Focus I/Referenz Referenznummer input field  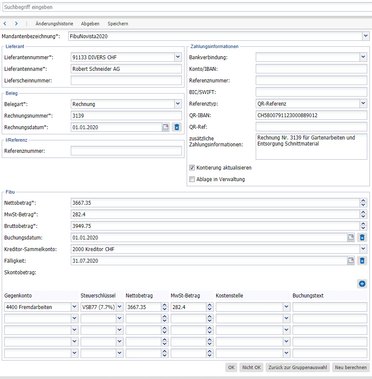click(x=126, y=151)
